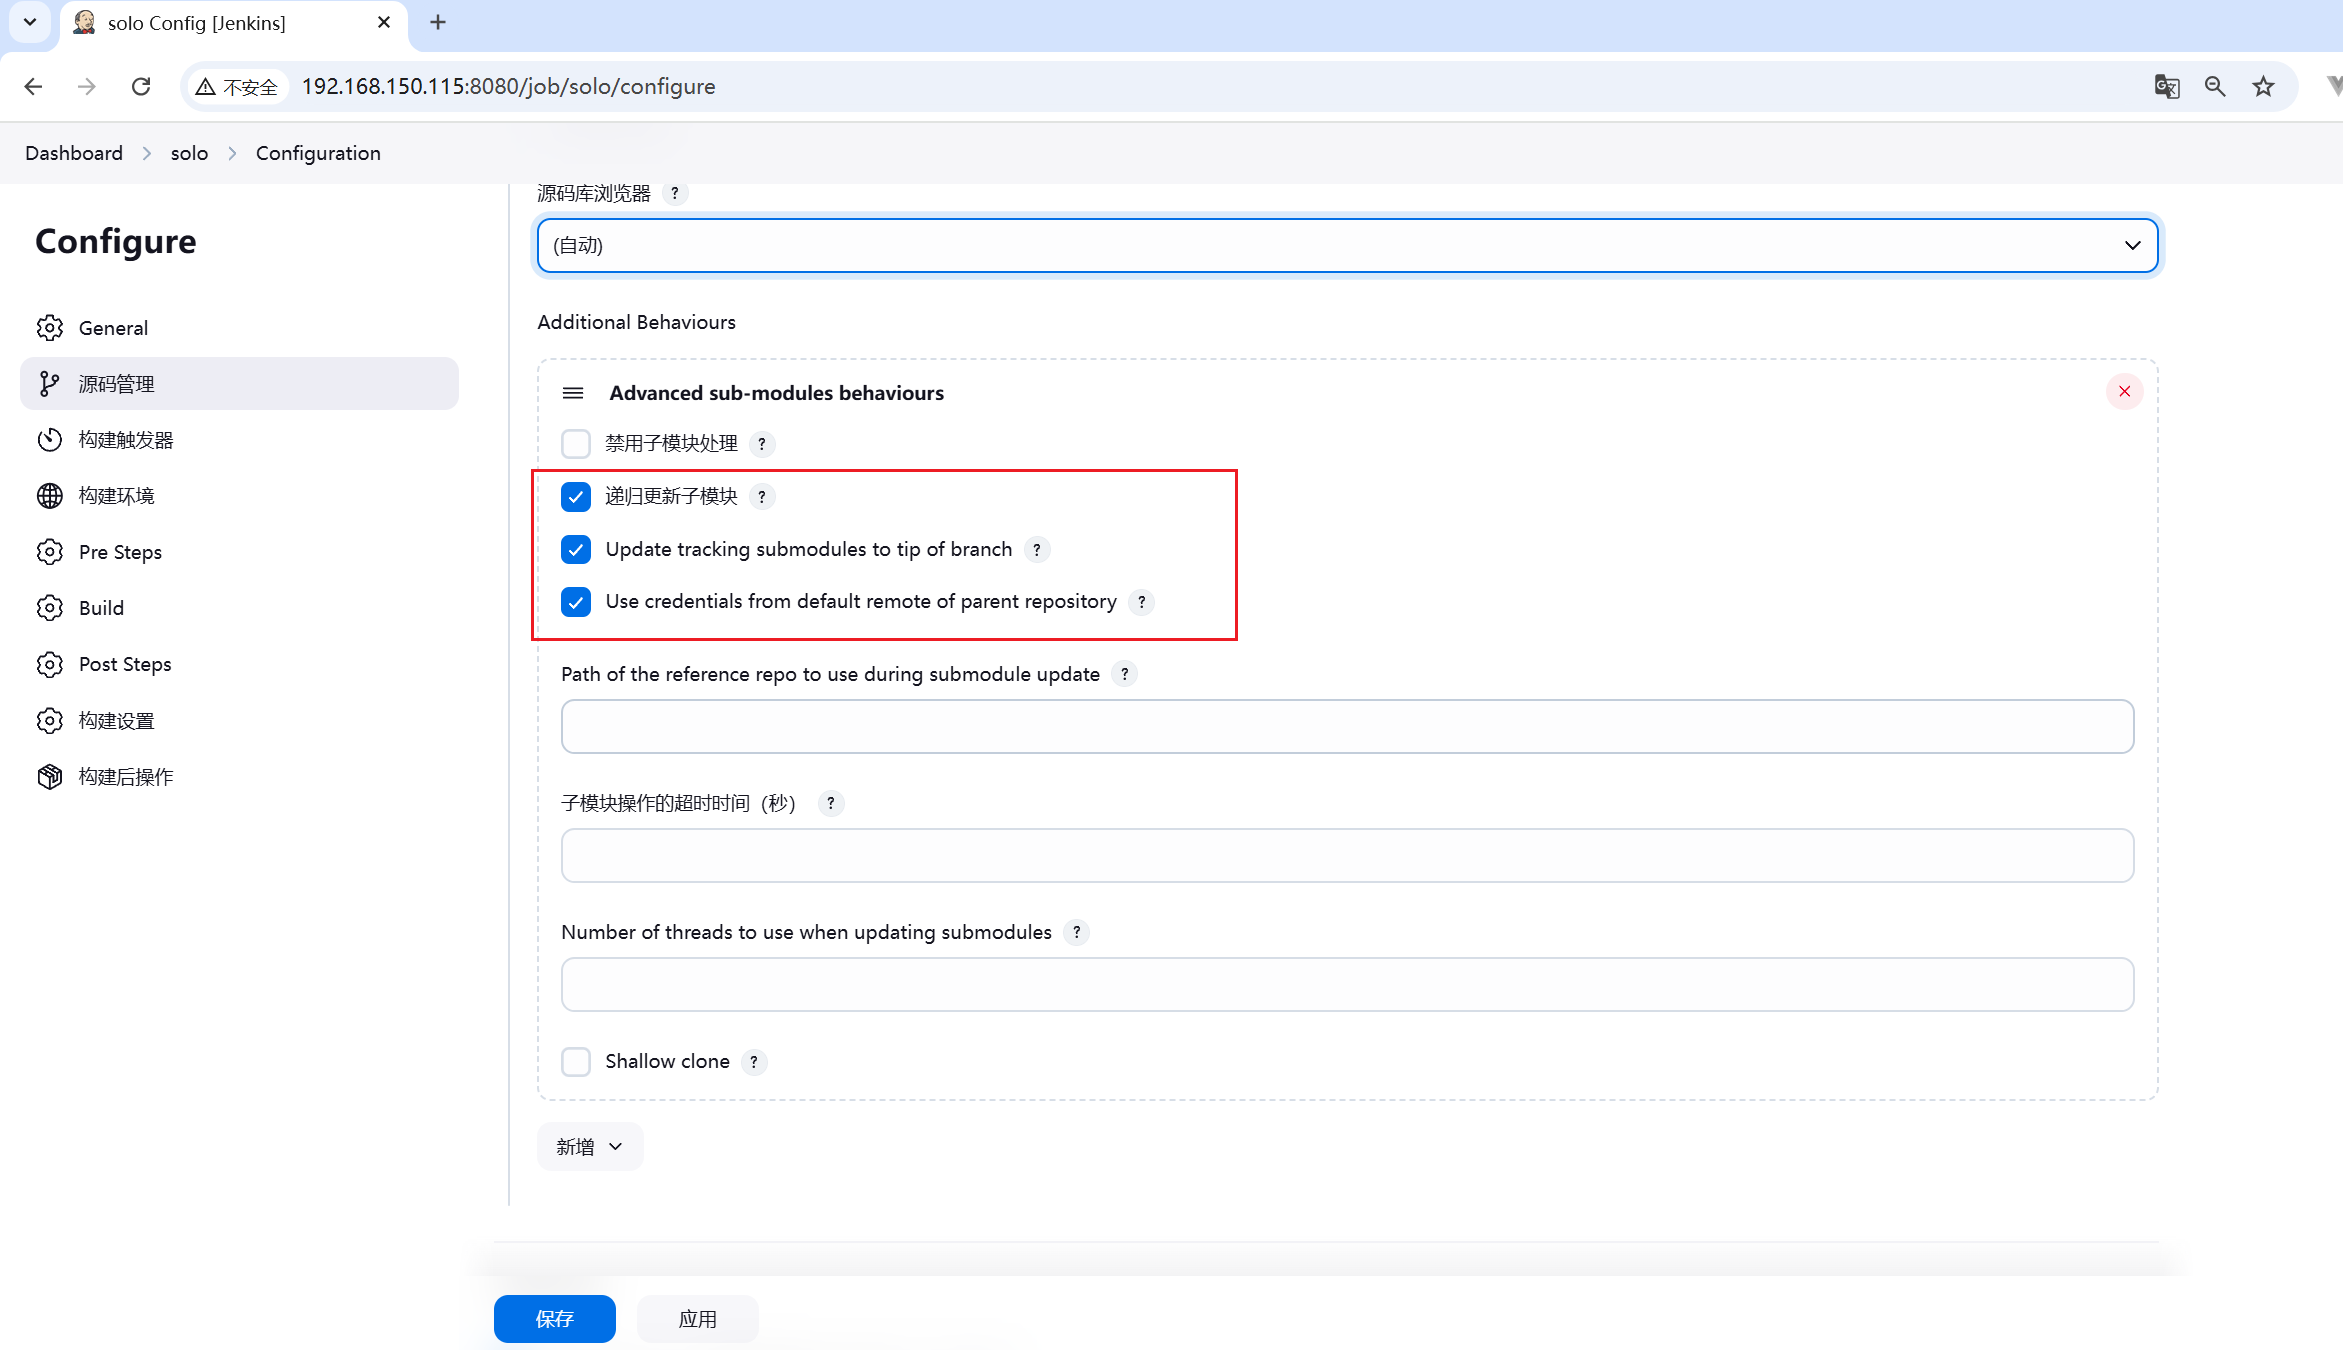Click the Post Steps gear icon
Screen dimensions: 2343x1350
50,664
